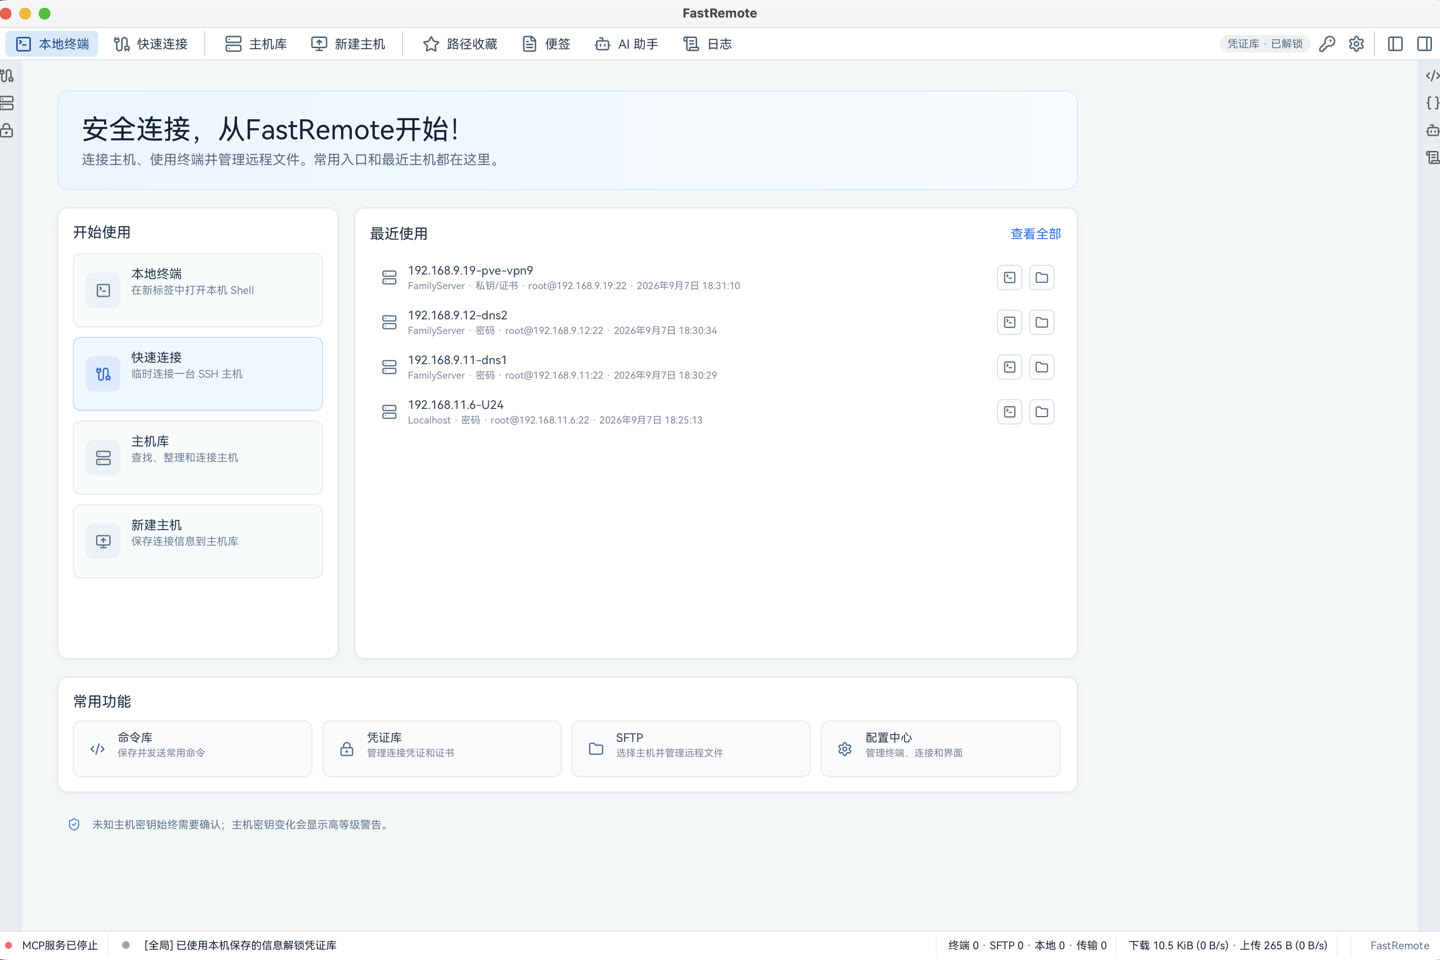Select the 192.168.9.12-dns2 recent host
Image resolution: width=1440 pixels, height=960 pixels.
[716, 322]
